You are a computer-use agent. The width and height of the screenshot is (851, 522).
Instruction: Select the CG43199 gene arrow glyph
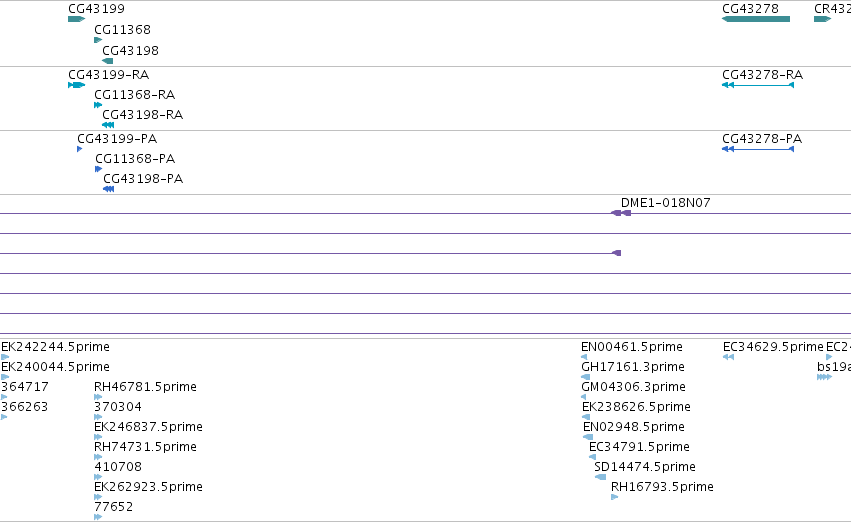click(x=77, y=19)
